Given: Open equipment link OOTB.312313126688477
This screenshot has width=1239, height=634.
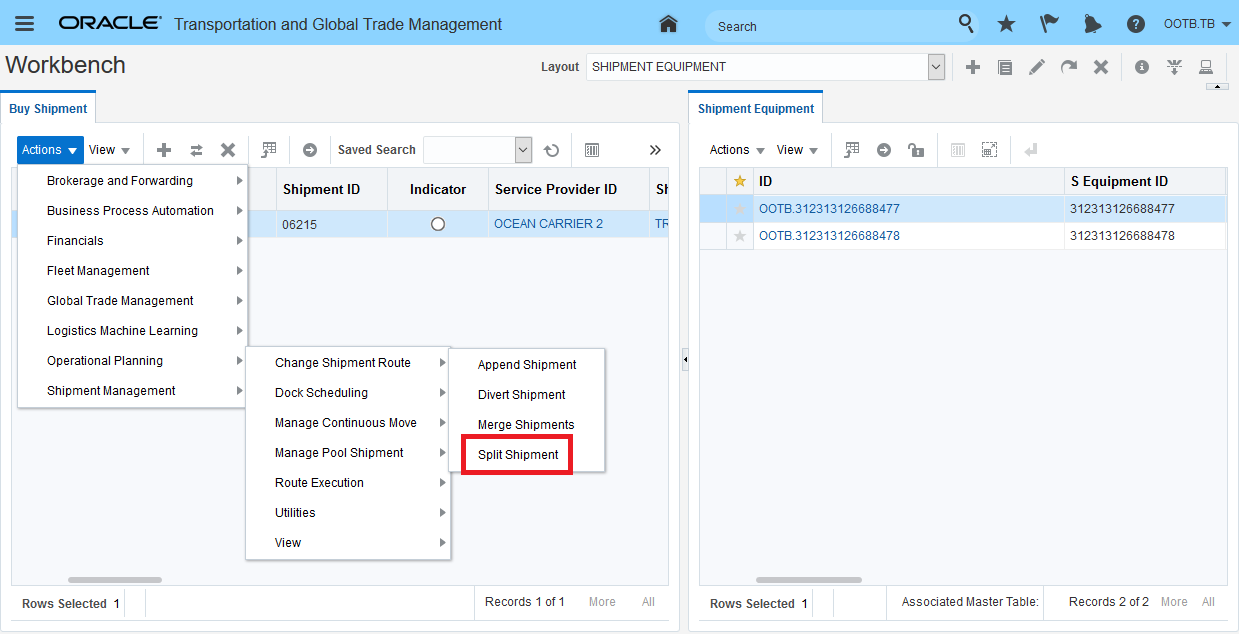Looking at the screenshot, I should 829,209.
